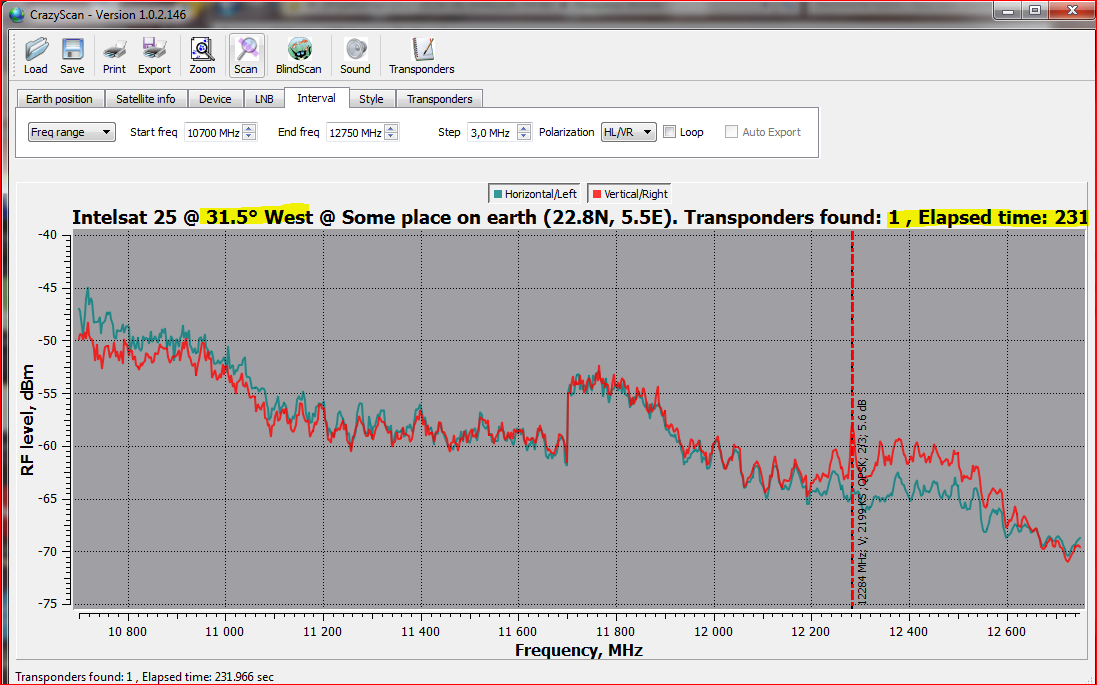Switch to the Earth position tab
This screenshot has height=685, width=1097.
point(59,99)
